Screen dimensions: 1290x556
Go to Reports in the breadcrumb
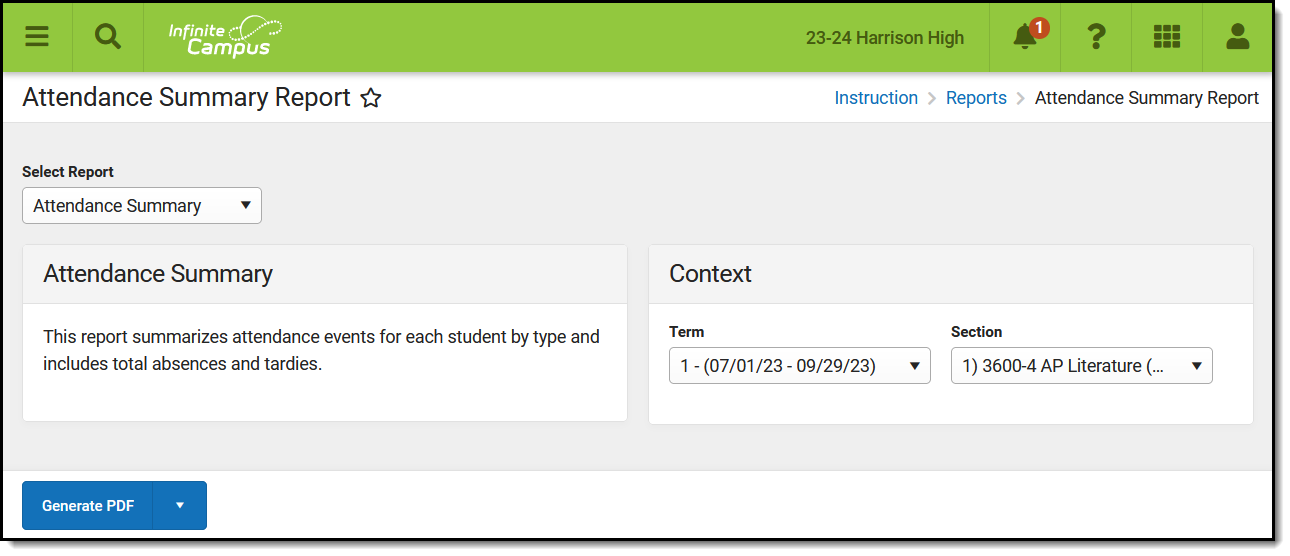pyautogui.click(x=976, y=98)
